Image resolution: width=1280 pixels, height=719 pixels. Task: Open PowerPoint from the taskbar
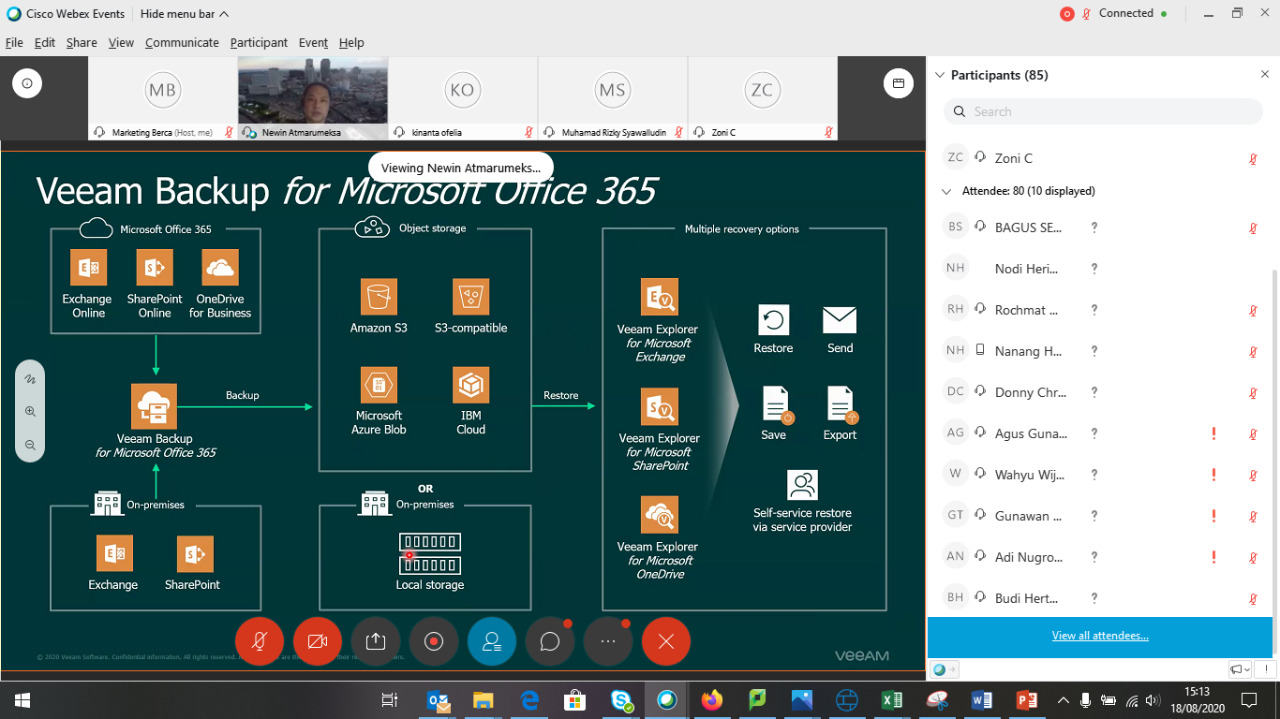point(1026,700)
